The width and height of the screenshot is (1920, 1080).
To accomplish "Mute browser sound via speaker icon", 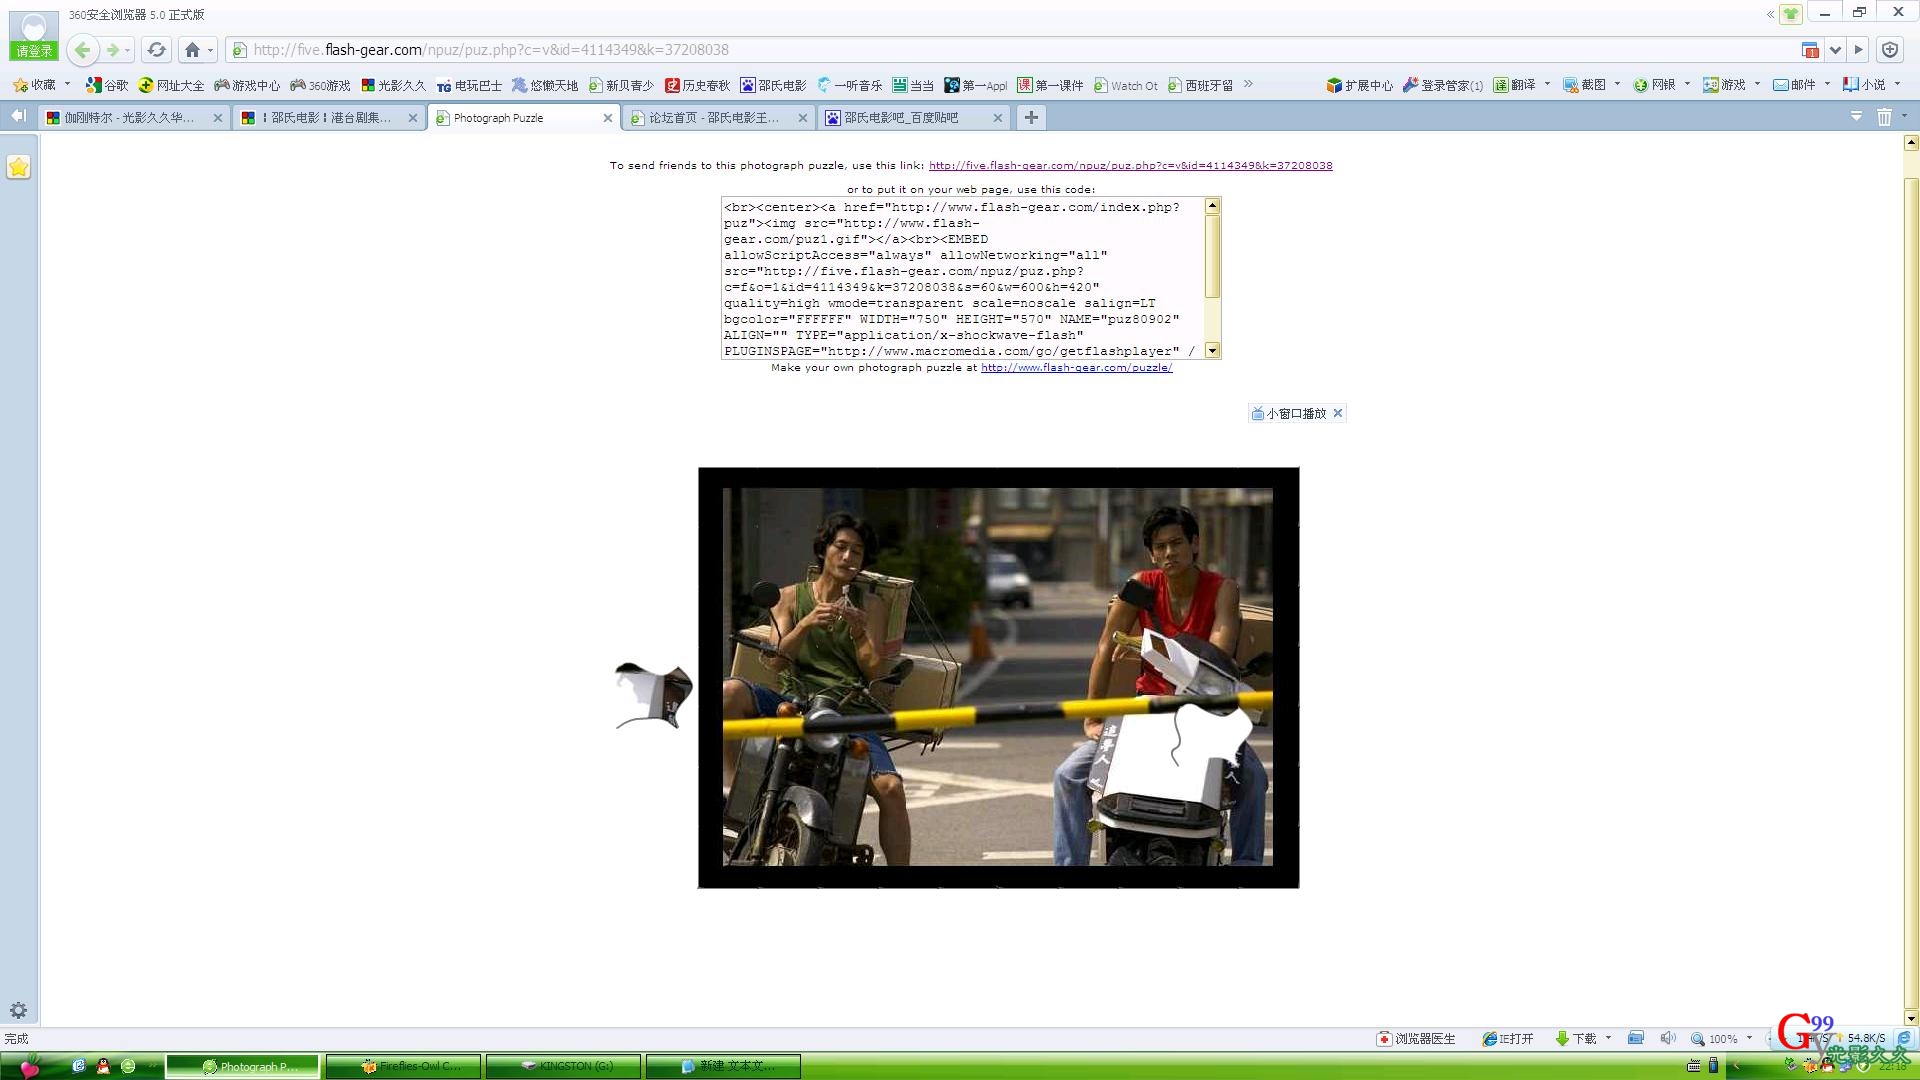I will click(x=1667, y=1038).
